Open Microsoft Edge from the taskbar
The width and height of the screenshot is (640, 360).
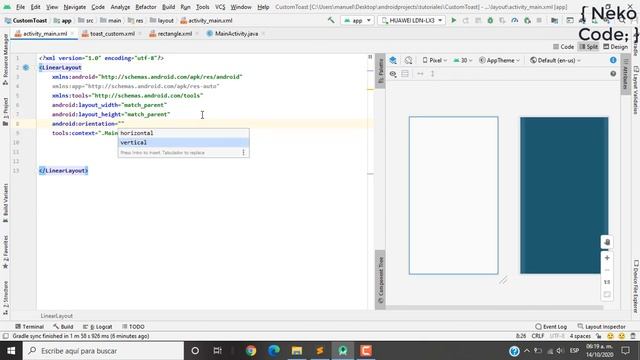click(x=274, y=351)
